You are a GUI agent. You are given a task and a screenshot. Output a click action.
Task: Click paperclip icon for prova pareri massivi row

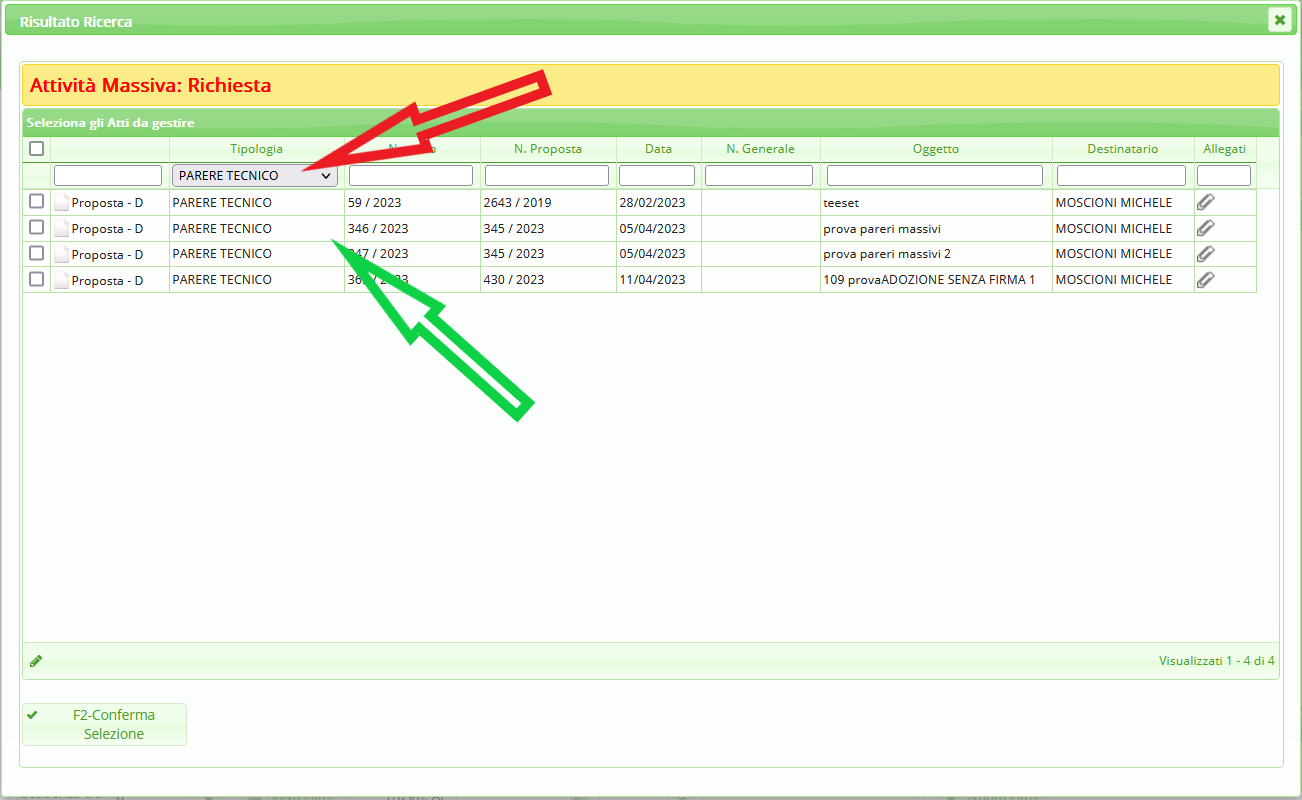(x=1206, y=228)
